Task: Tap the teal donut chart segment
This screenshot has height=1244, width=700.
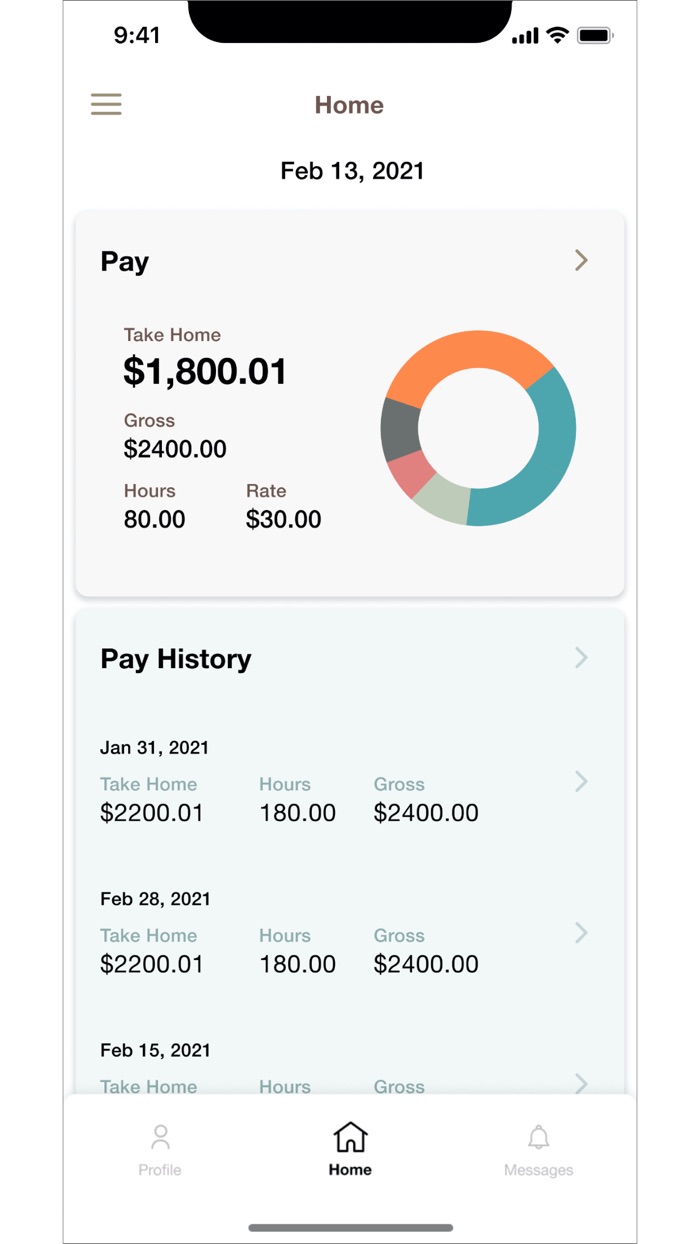Action: pyautogui.click(x=550, y=450)
